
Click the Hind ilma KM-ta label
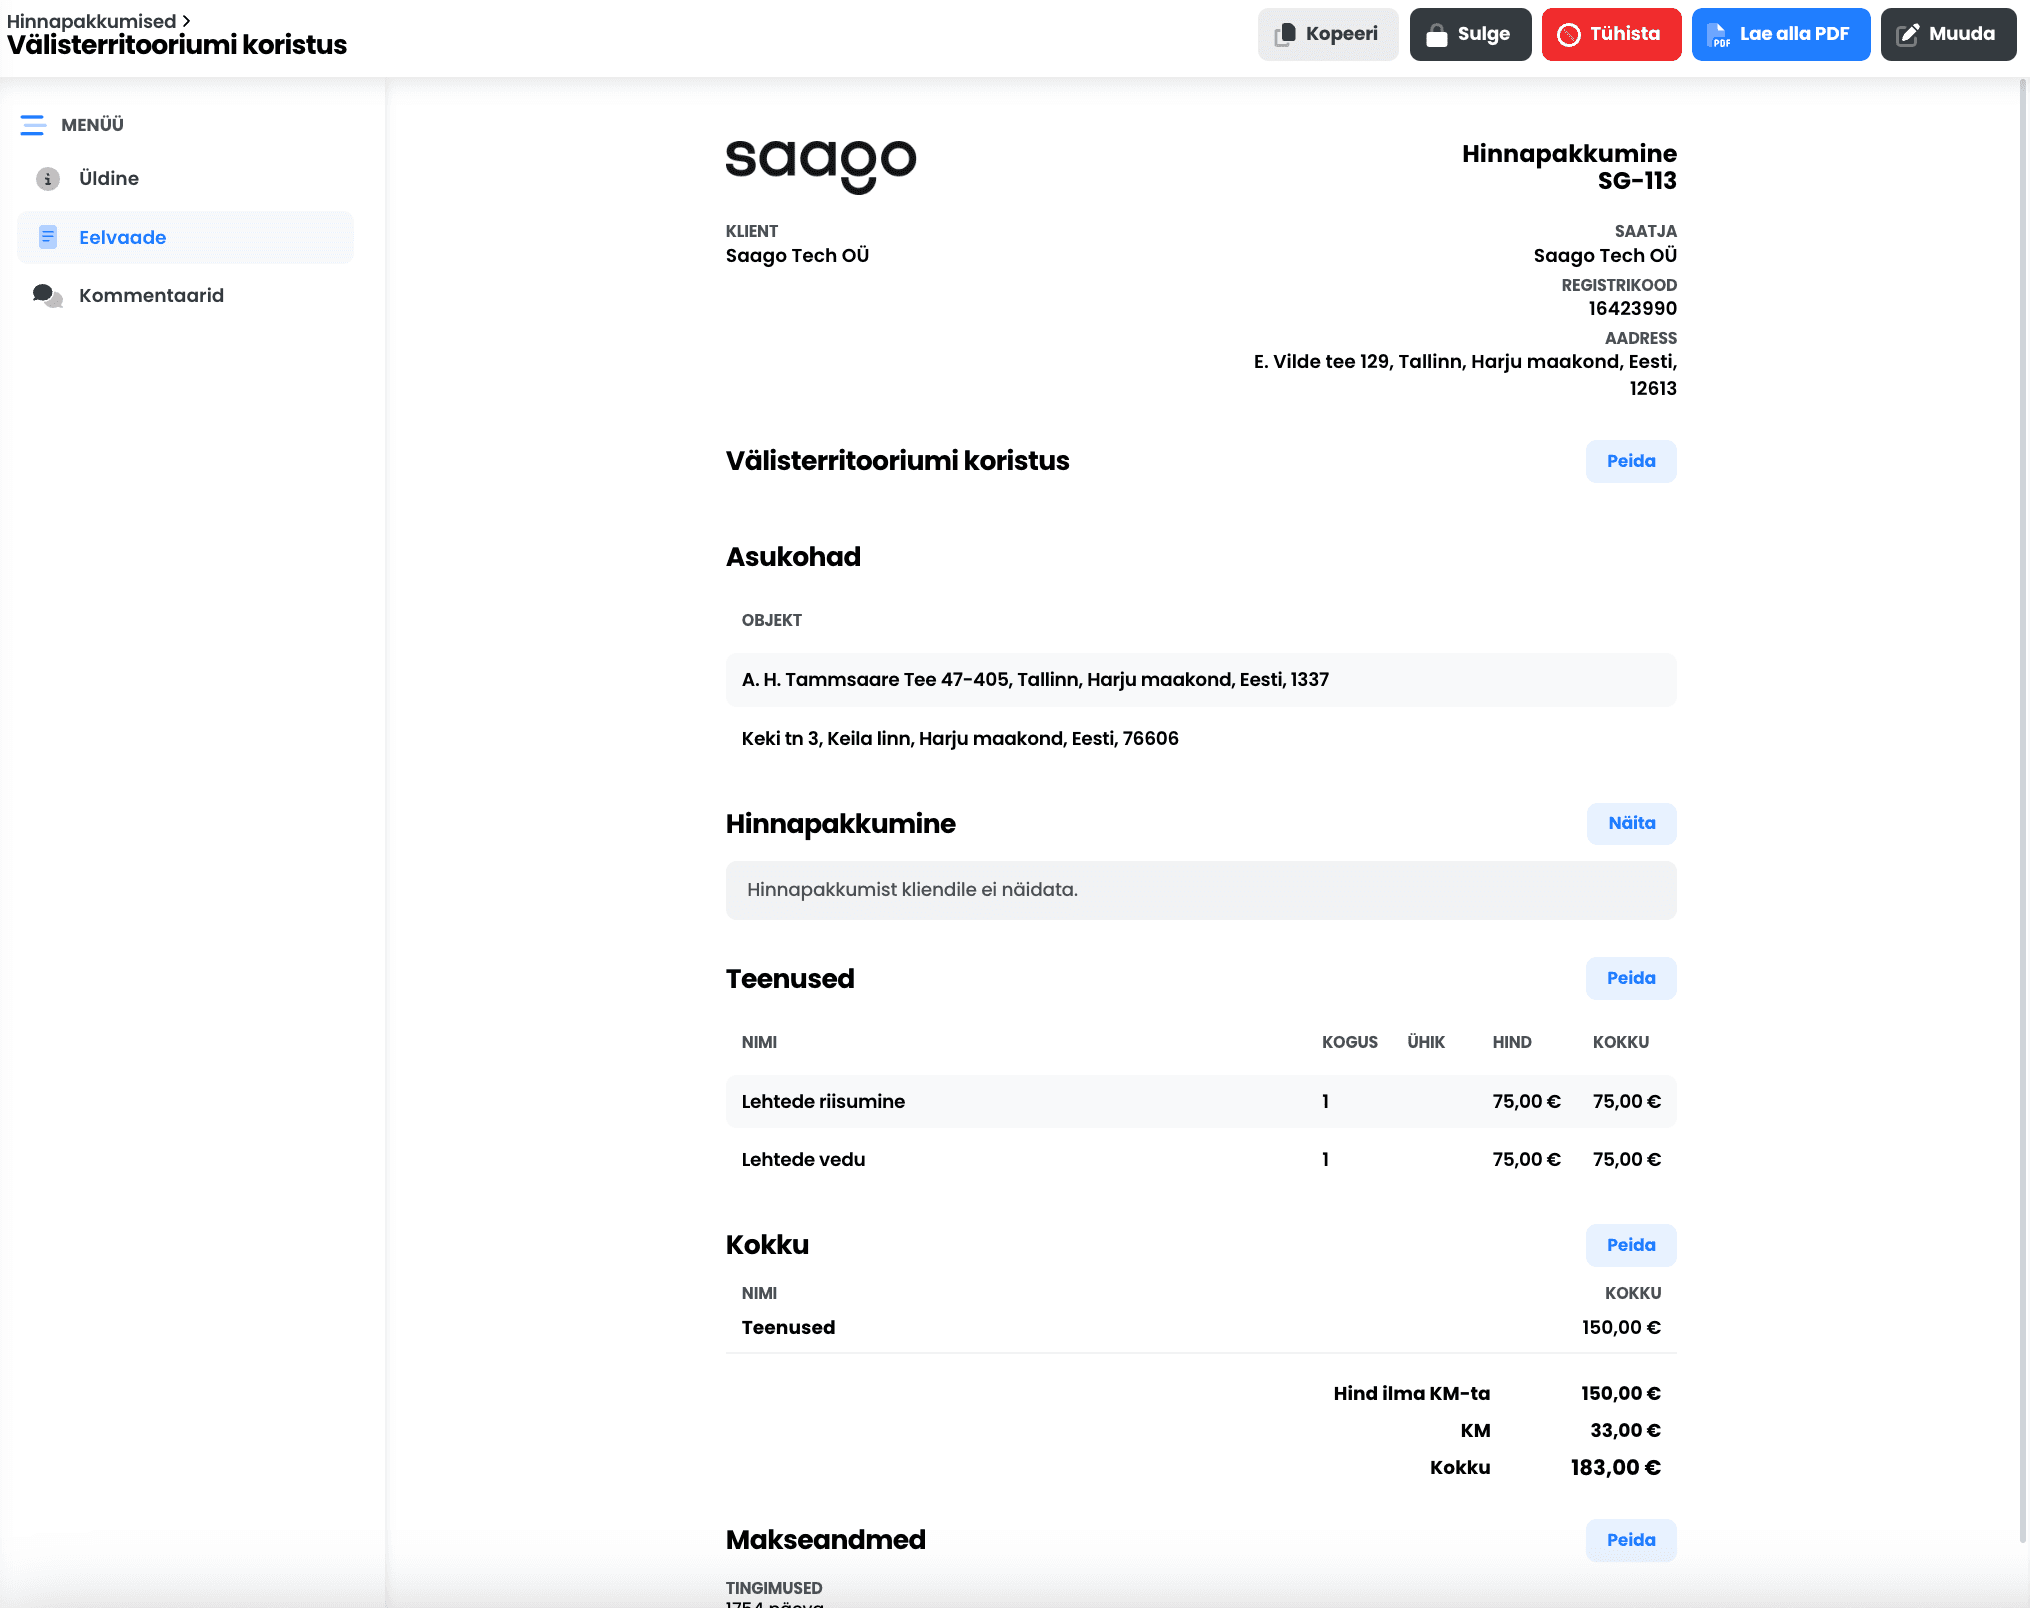tap(1411, 1394)
